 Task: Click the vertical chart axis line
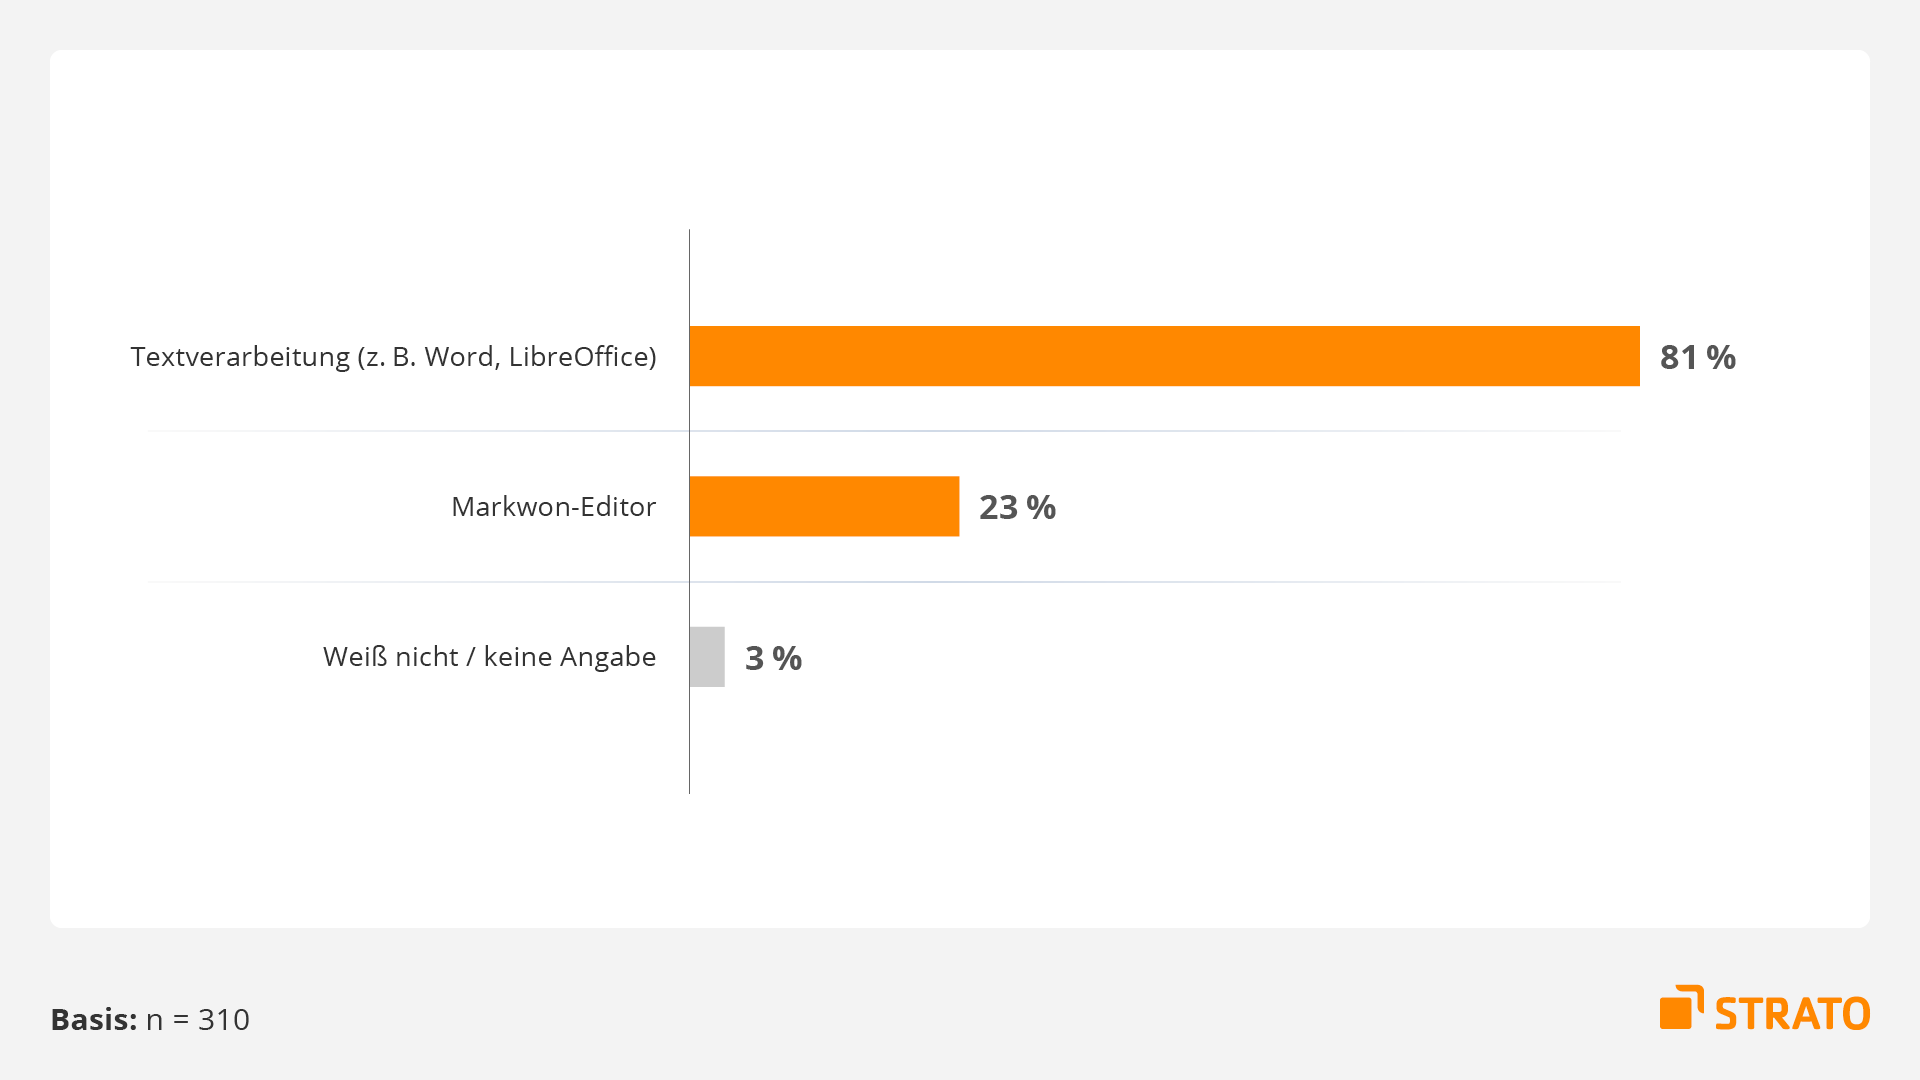(689, 511)
